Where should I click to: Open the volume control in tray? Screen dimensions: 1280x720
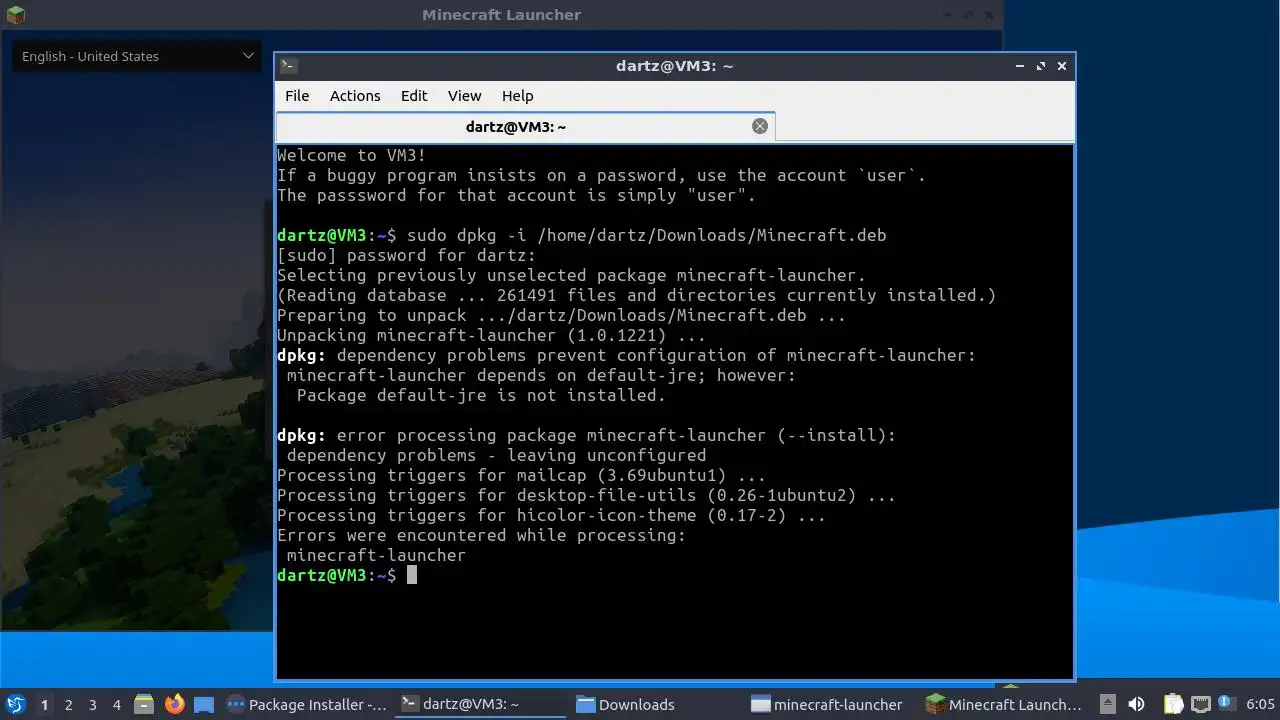[x=1136, y=704]
